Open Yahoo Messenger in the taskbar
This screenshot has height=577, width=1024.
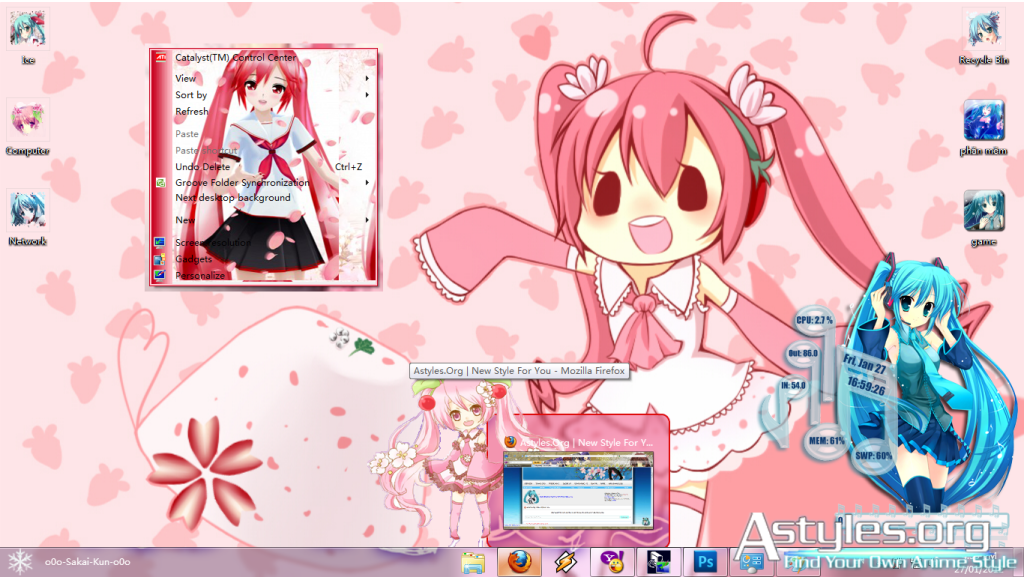point(611,562)
